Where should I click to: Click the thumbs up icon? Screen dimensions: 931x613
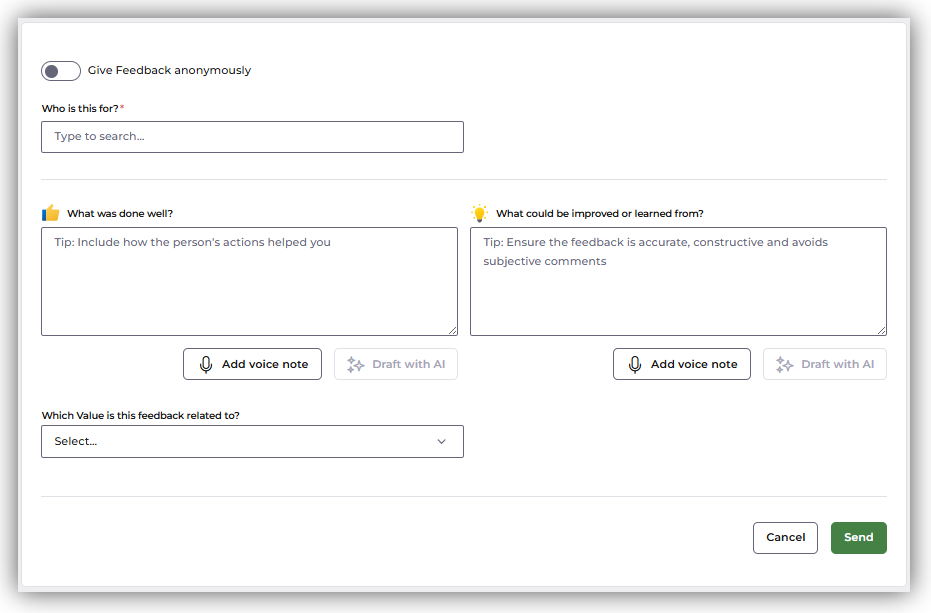pyautogui.click(x=51, y=213)
